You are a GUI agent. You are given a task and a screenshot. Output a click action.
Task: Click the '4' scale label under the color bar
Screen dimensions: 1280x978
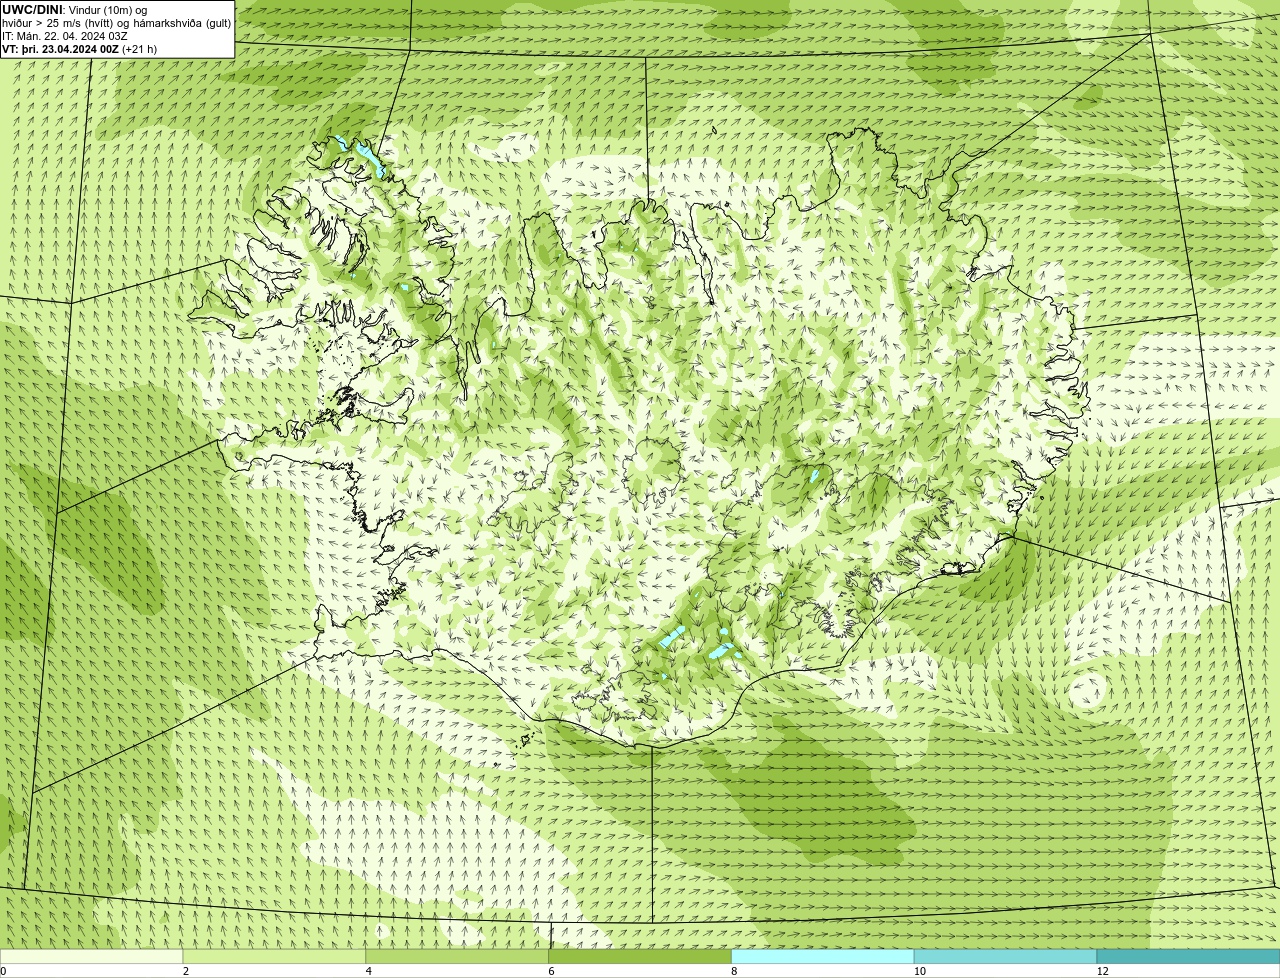click(368, 971)
